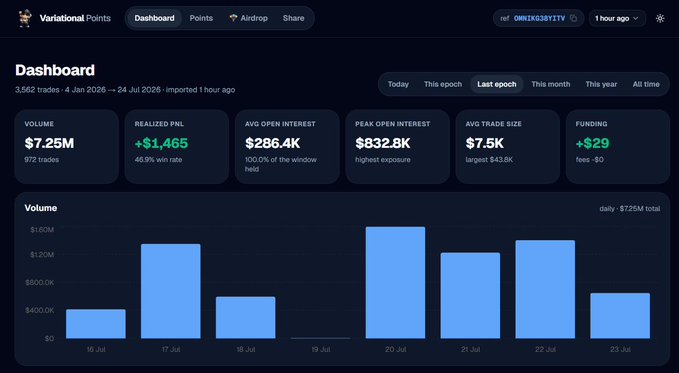Click the 19 Jul axis label
This screenshot has height=373, width=679.
(x=320, y=349)
